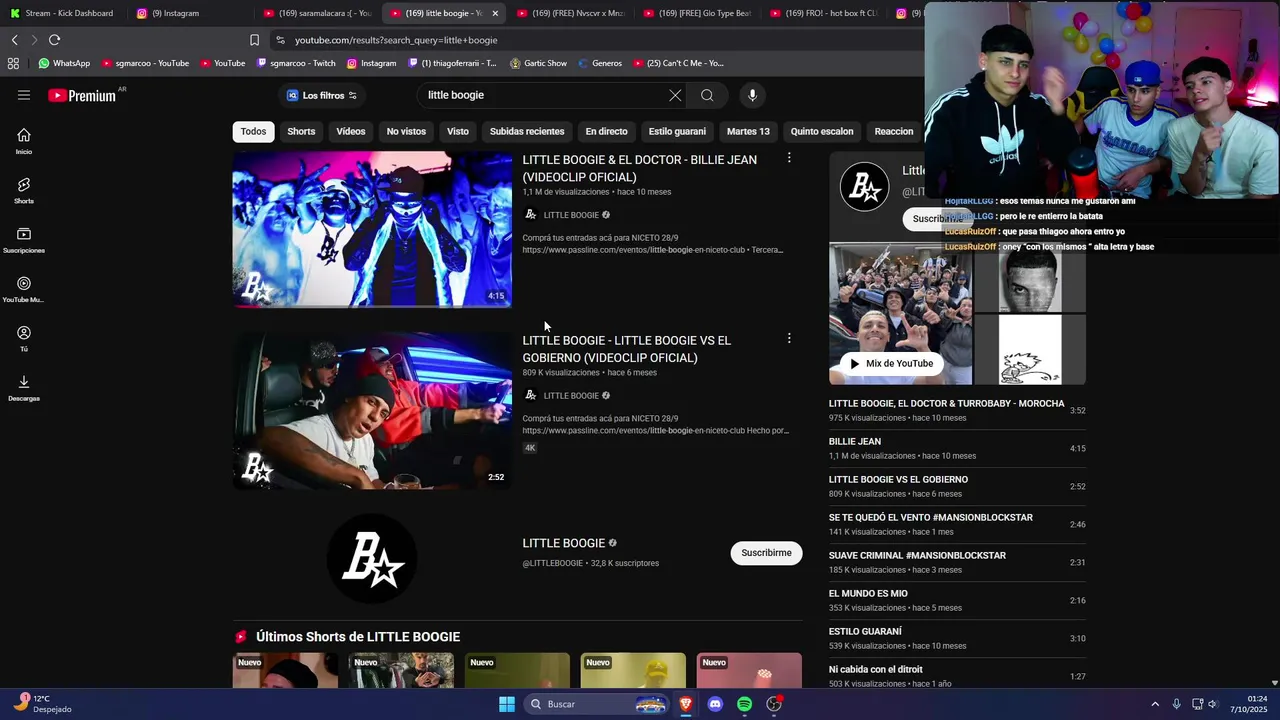Start voice search with the microphone
Image resolution: width=1280 pixels, height=720 pixels.
coord(753,95)
